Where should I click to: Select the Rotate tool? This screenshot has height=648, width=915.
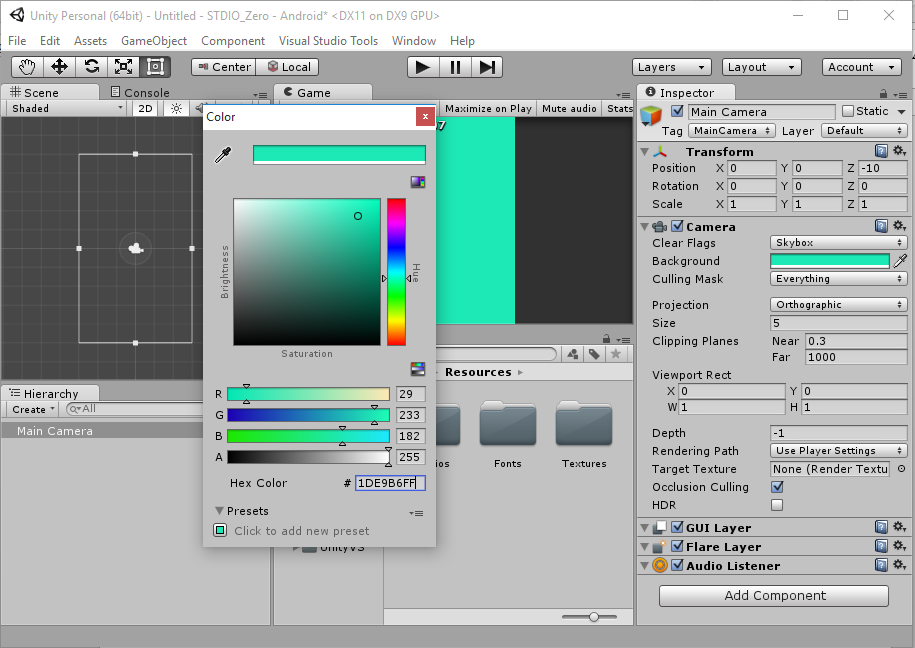click(x=92, y=67)
